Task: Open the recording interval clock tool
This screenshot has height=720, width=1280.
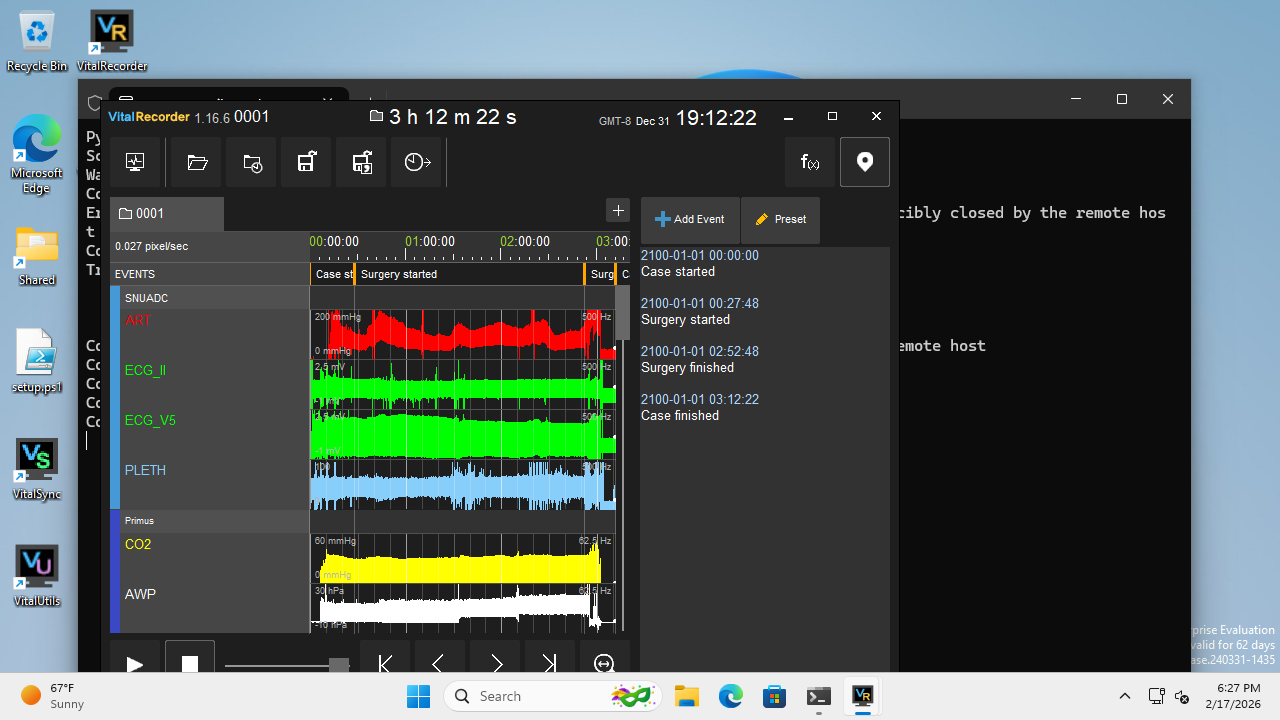Action: click(x=415, y=161)
